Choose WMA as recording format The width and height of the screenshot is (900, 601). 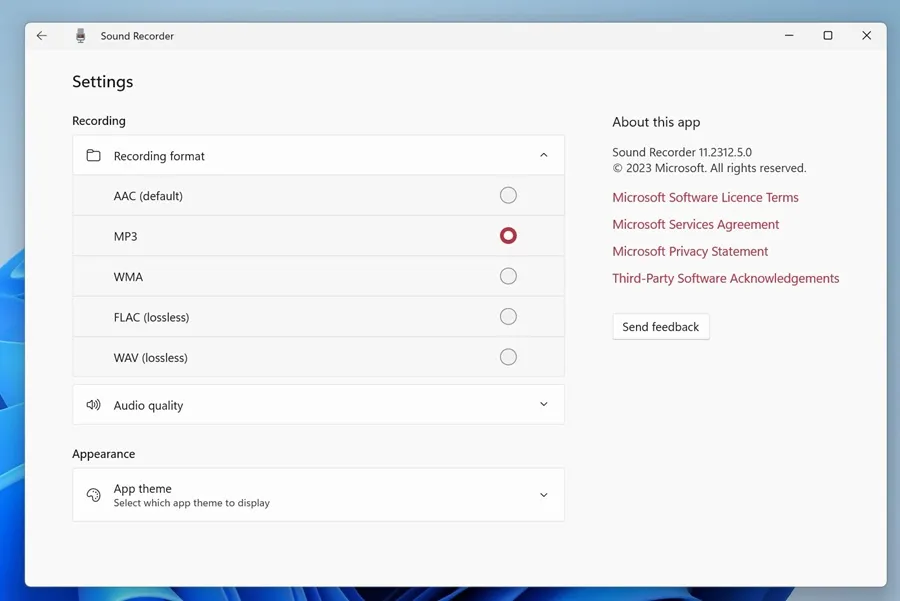coord(508,276)
